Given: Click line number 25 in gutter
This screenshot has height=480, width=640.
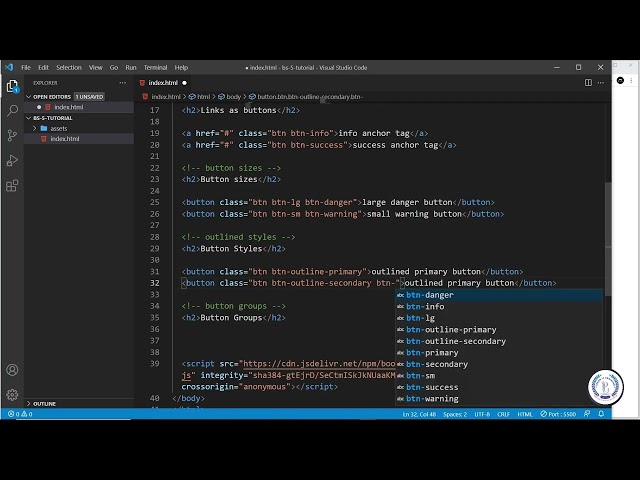Looking at the screenshot, I should [x=155, y=202].
